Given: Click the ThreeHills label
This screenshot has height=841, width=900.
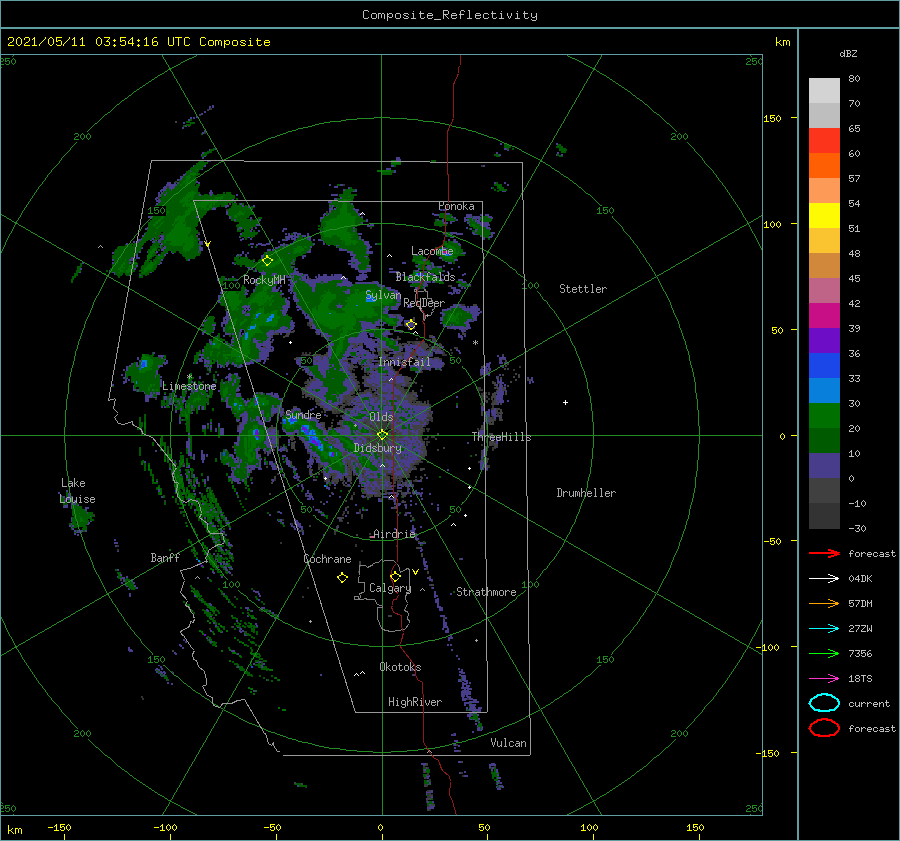Looking at the screenshot, I should tap(502, 437).
